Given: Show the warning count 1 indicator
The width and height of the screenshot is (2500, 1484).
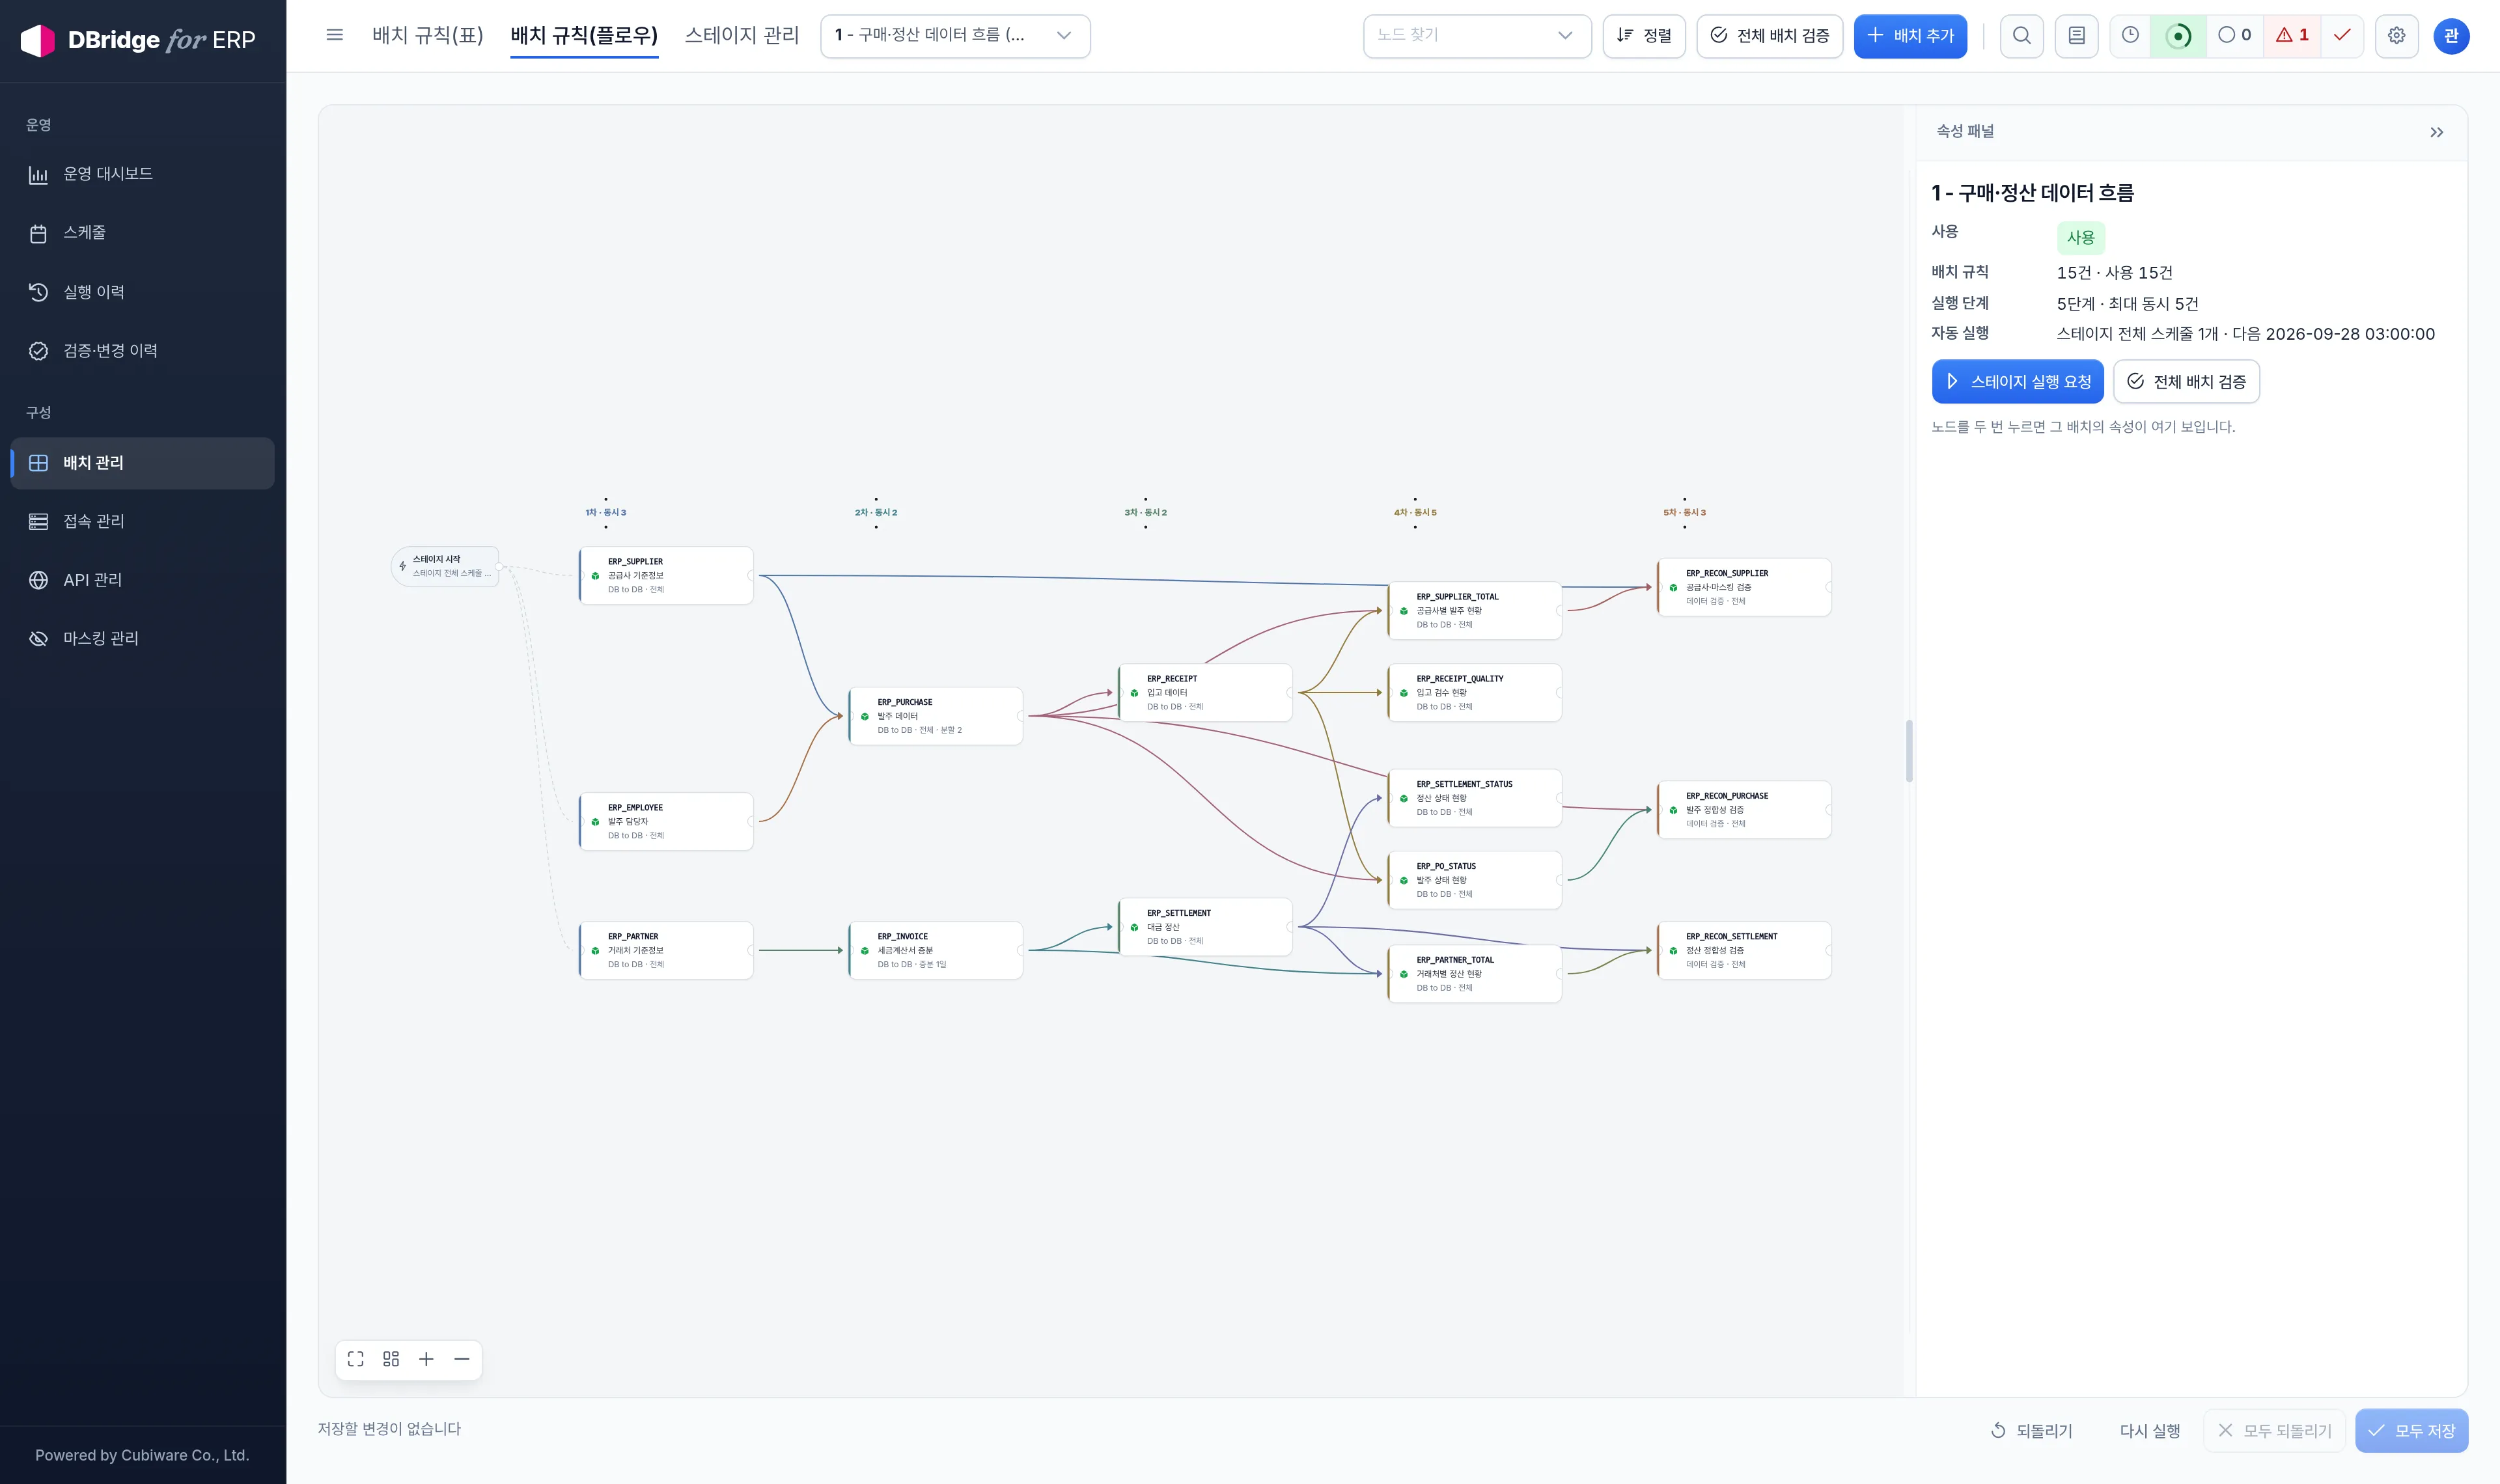Looking at the screenshot, I should pos(2292,36).
